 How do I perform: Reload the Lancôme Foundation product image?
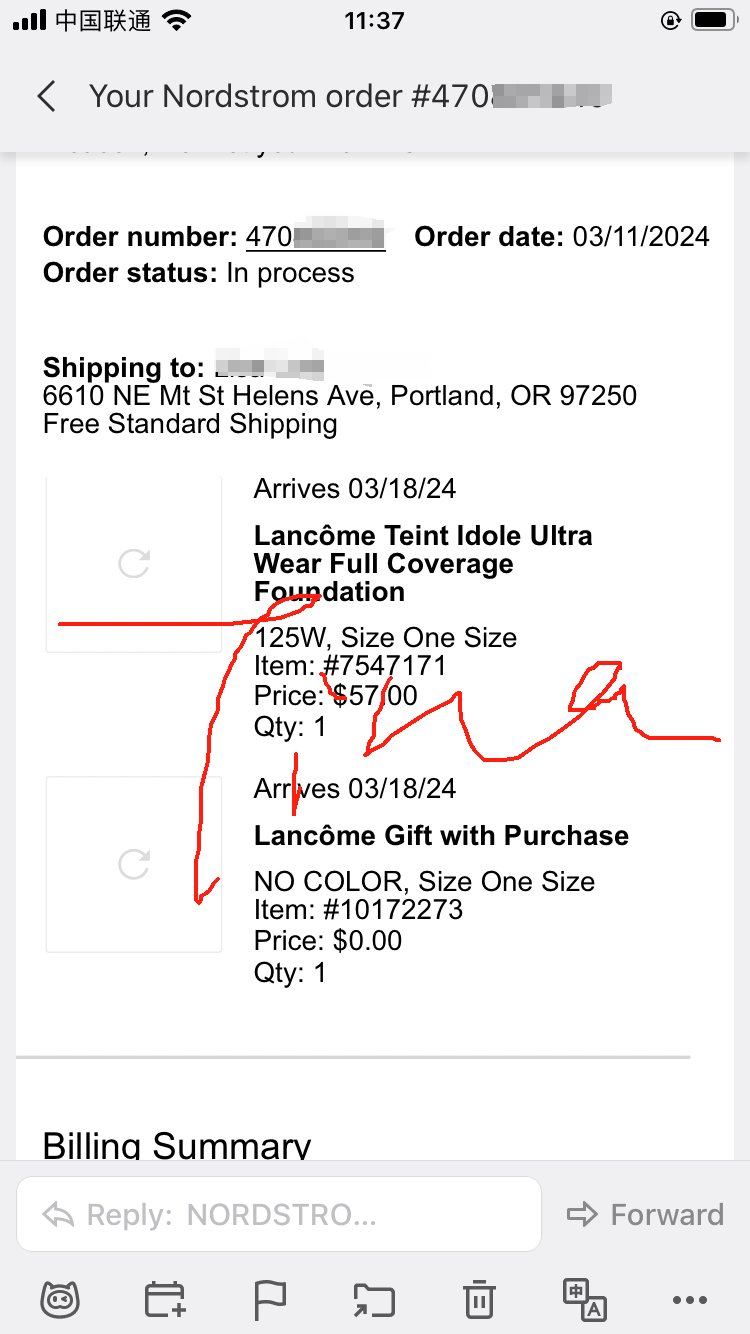tap(133, 563)
